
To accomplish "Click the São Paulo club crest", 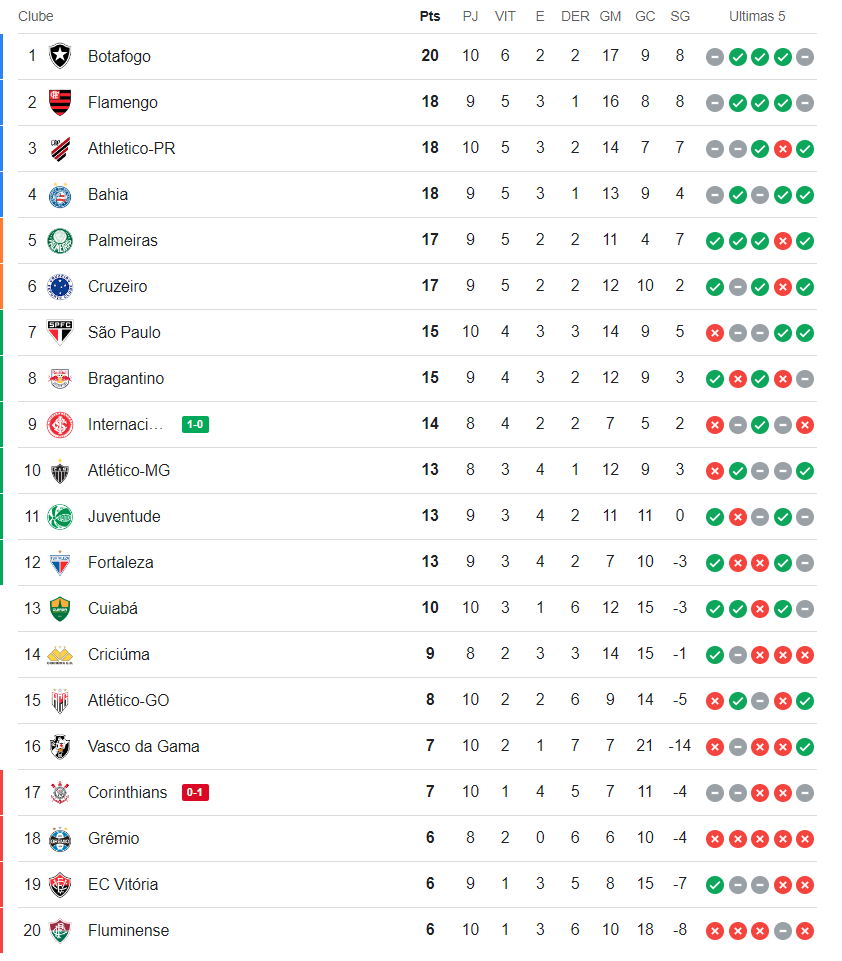I will 60,332.
